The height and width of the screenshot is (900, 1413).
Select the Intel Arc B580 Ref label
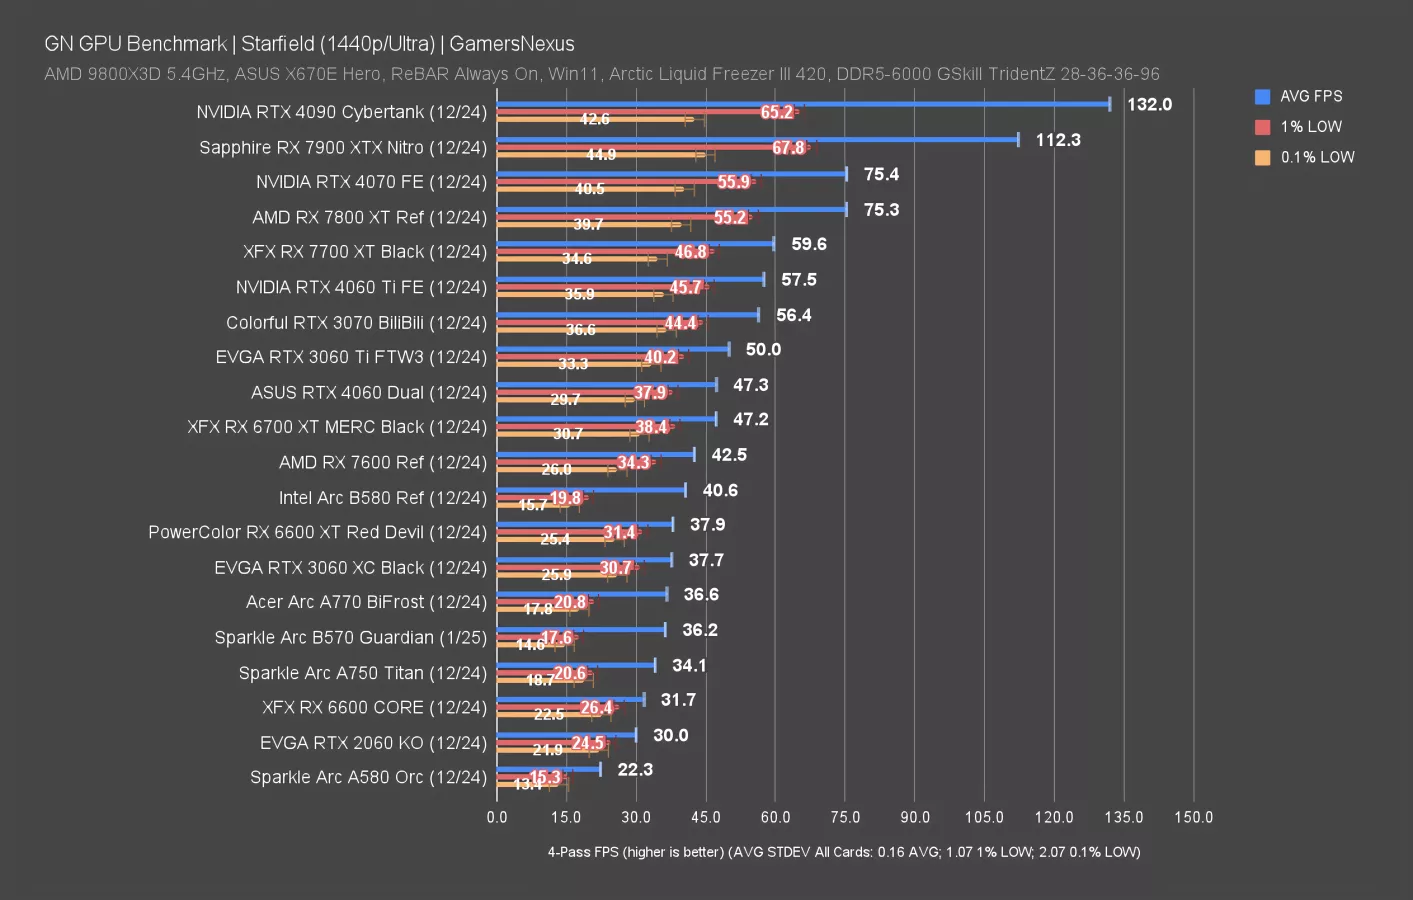(x=382, y=498)
